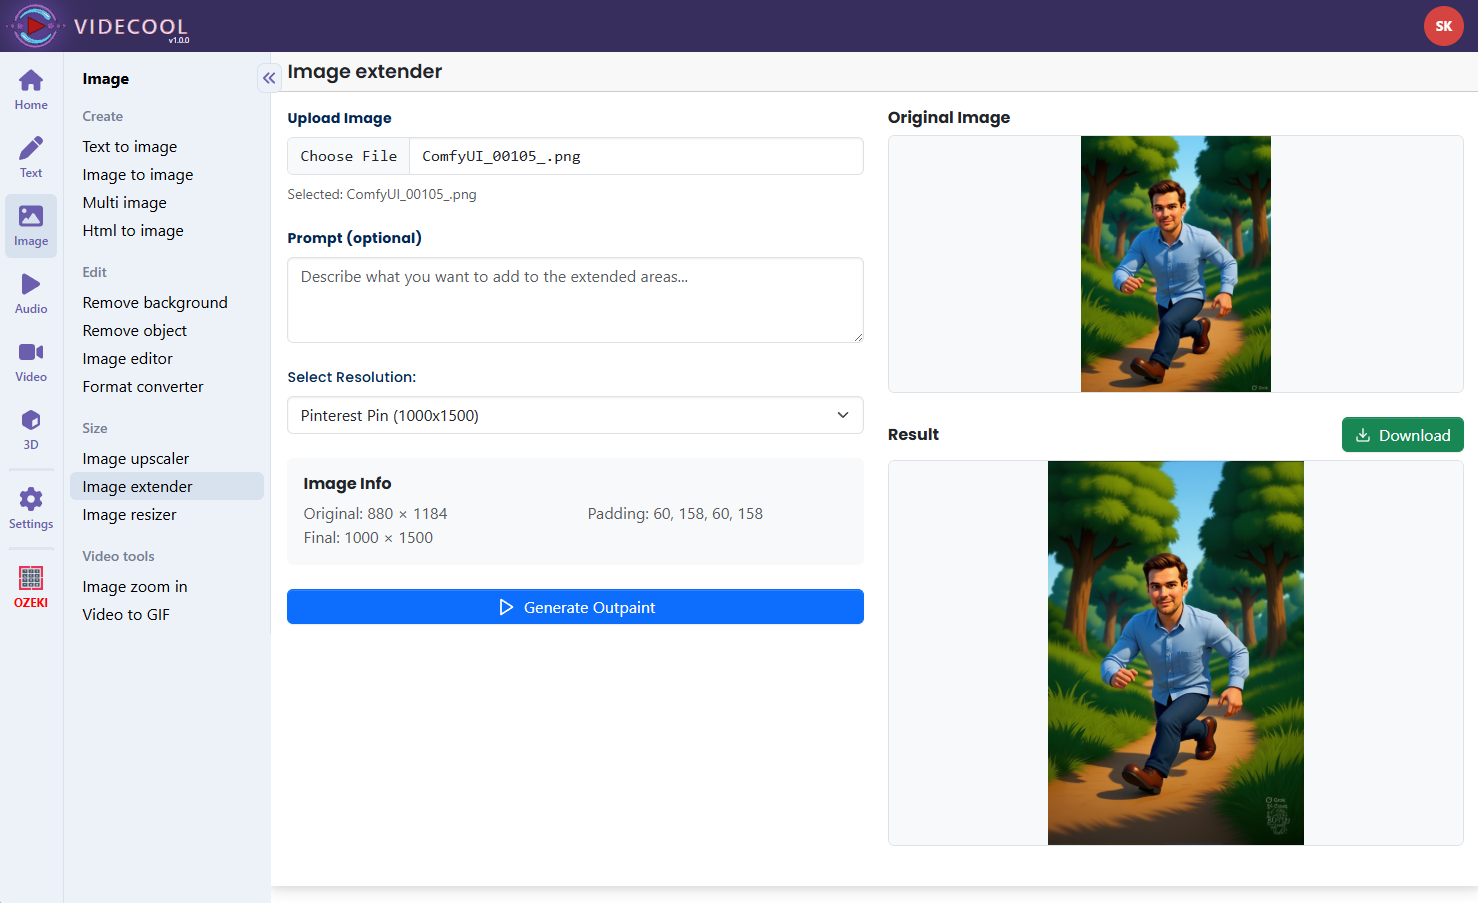Screen dimensions: 1478x903
Task: Collapse the Image side panel
Action: pyautogui.click(x=269, y=78)
